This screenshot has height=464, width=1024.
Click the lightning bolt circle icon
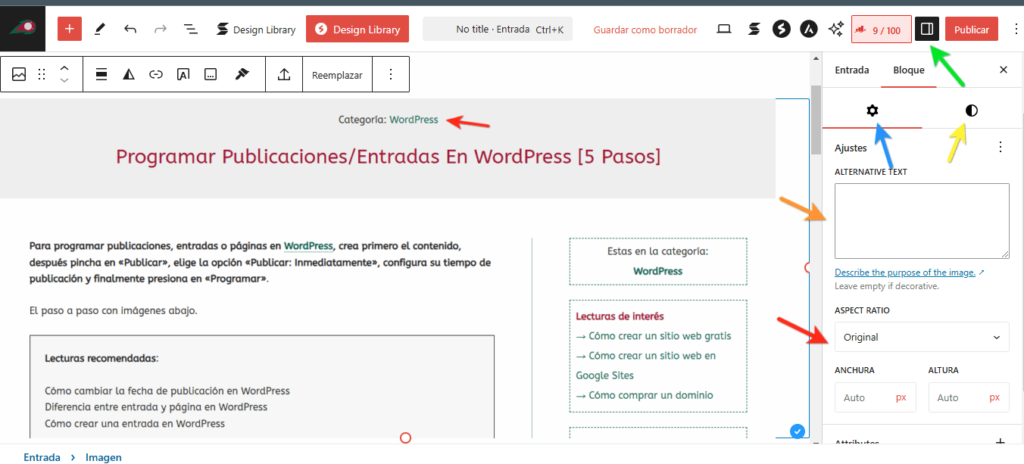point(782,29)
